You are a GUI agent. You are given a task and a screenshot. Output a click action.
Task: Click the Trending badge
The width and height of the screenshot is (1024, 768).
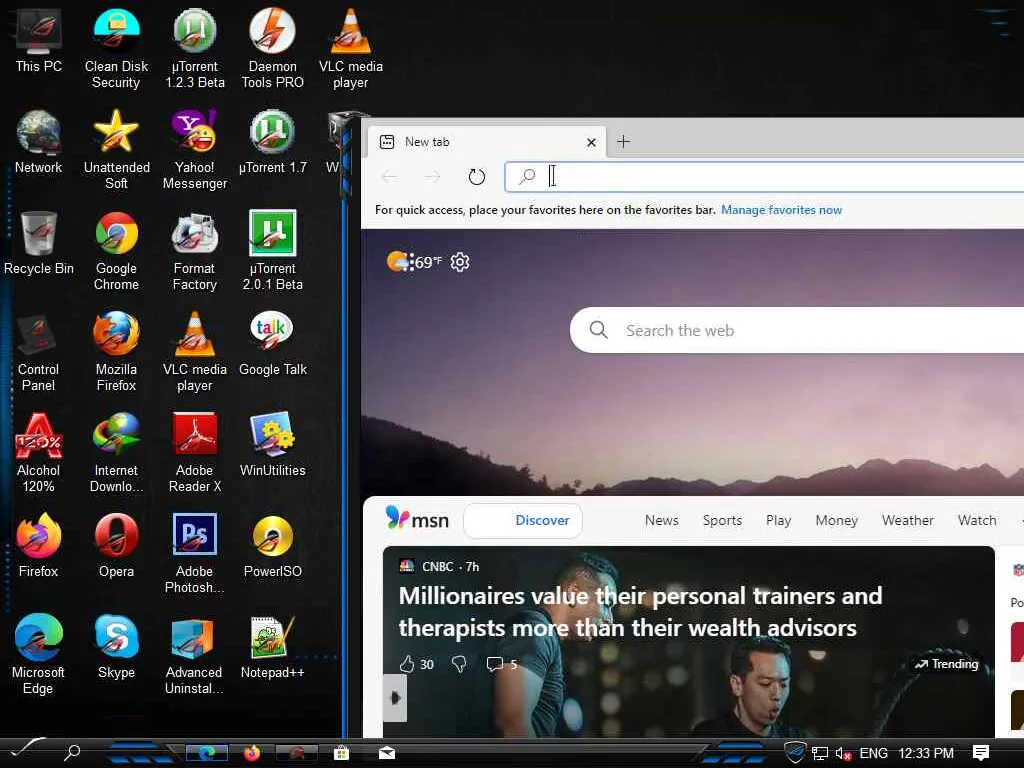(x=946, y=664)
